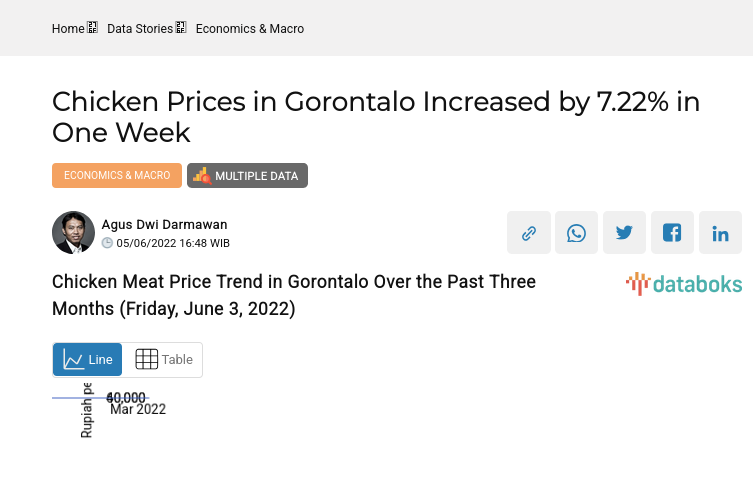Switch to the Line chart view
This screenshot has width=753, height=498.
[x=88, y=360]
